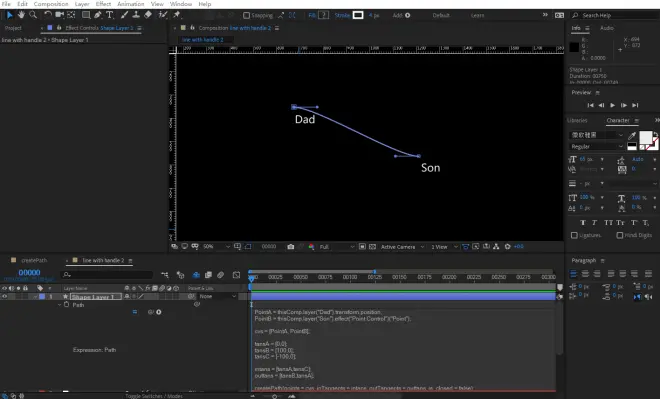Open the Effect menu
Viewport: 660px width, 399px height.
pos(103,4)
